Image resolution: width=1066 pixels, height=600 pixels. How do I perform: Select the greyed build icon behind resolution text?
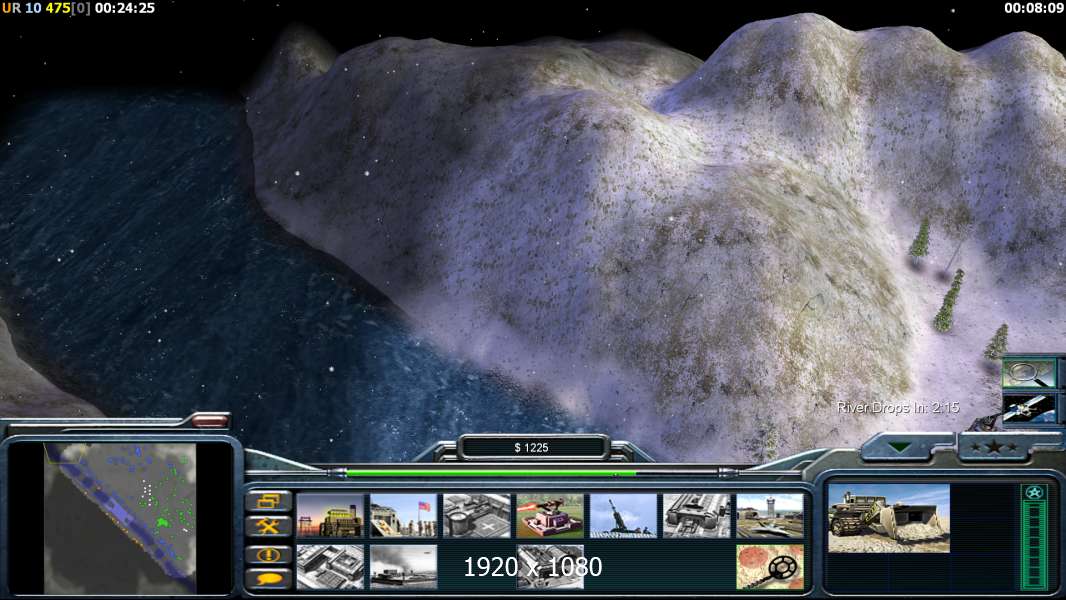point(550,566)
